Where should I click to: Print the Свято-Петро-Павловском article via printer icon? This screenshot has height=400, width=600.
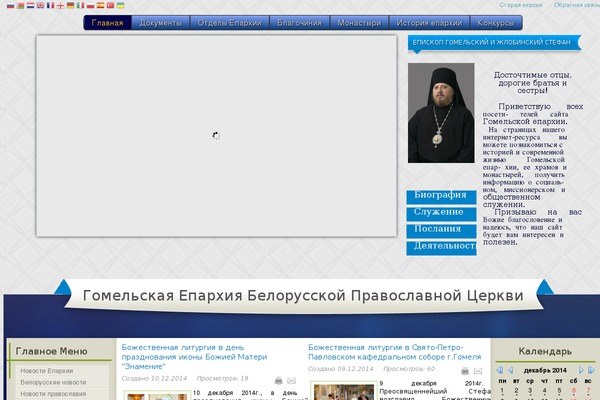(x=465, y=371)
